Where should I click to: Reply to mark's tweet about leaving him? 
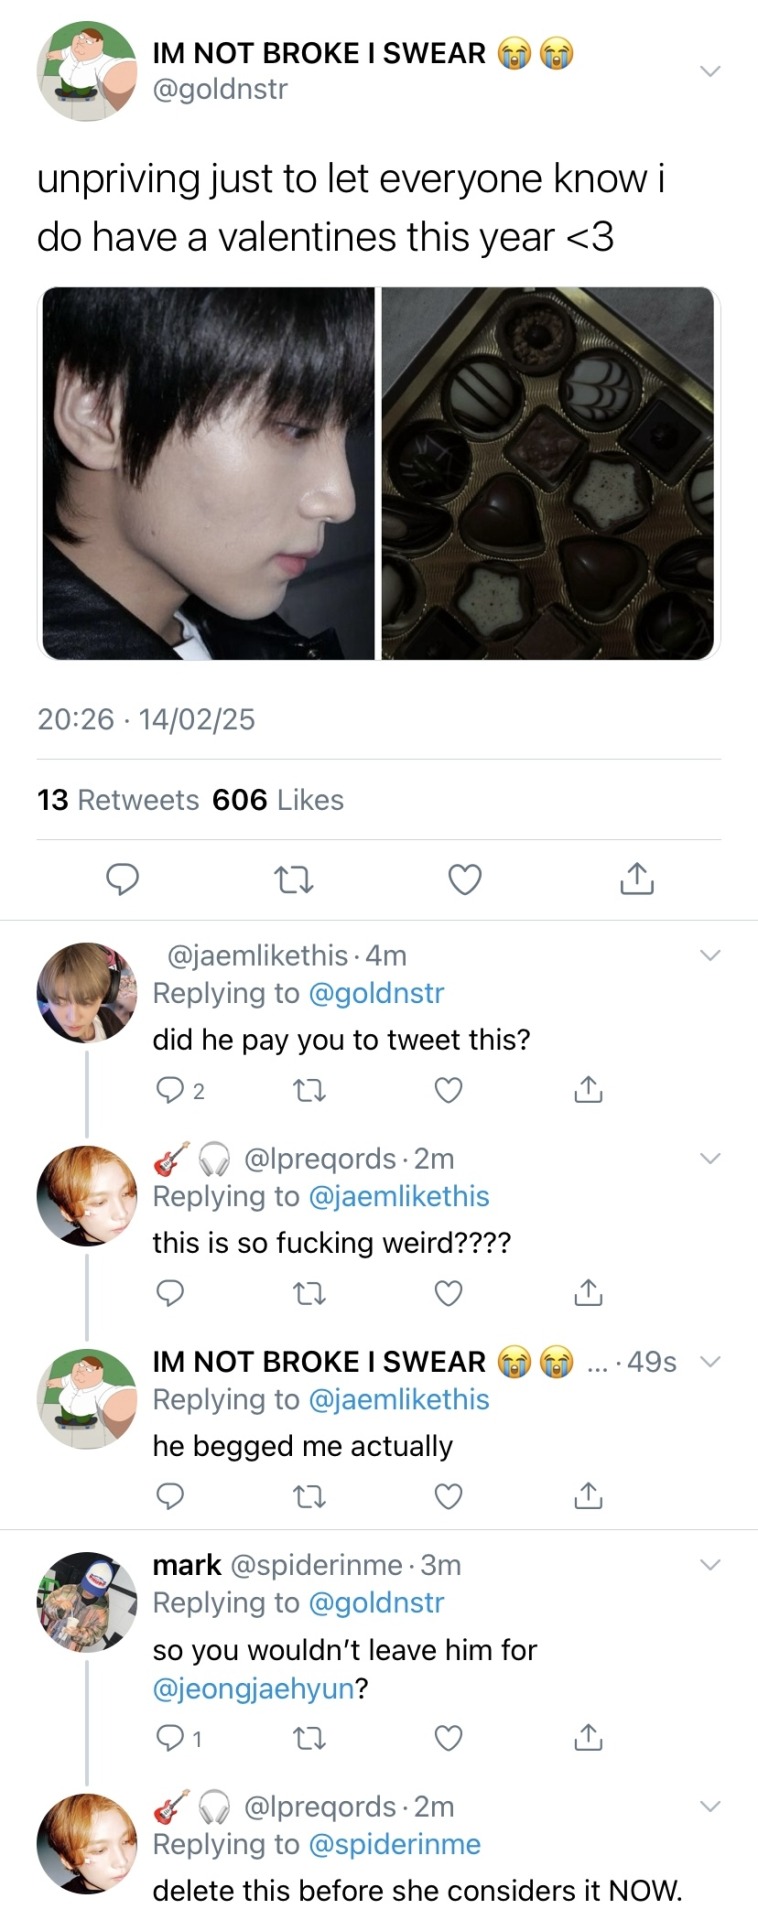point(171,1739)
